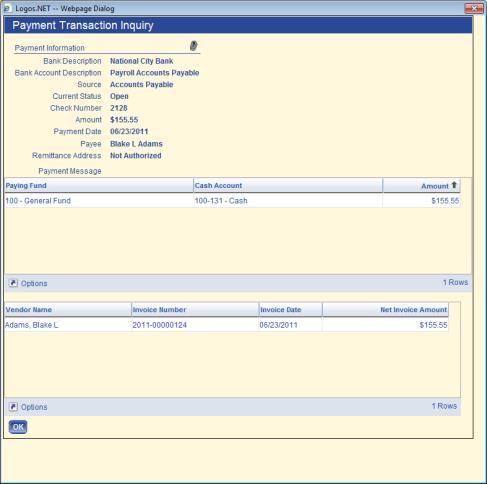
Task: Open Options icon under Paying Fund grid
Action: pyautogui.click(x=13, y=283)
